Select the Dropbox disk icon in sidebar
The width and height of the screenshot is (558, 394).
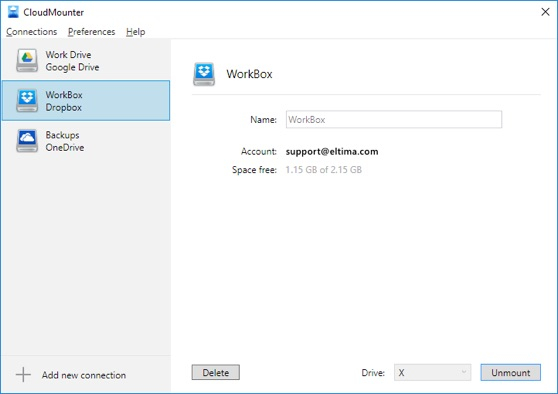tap(27, 101)
